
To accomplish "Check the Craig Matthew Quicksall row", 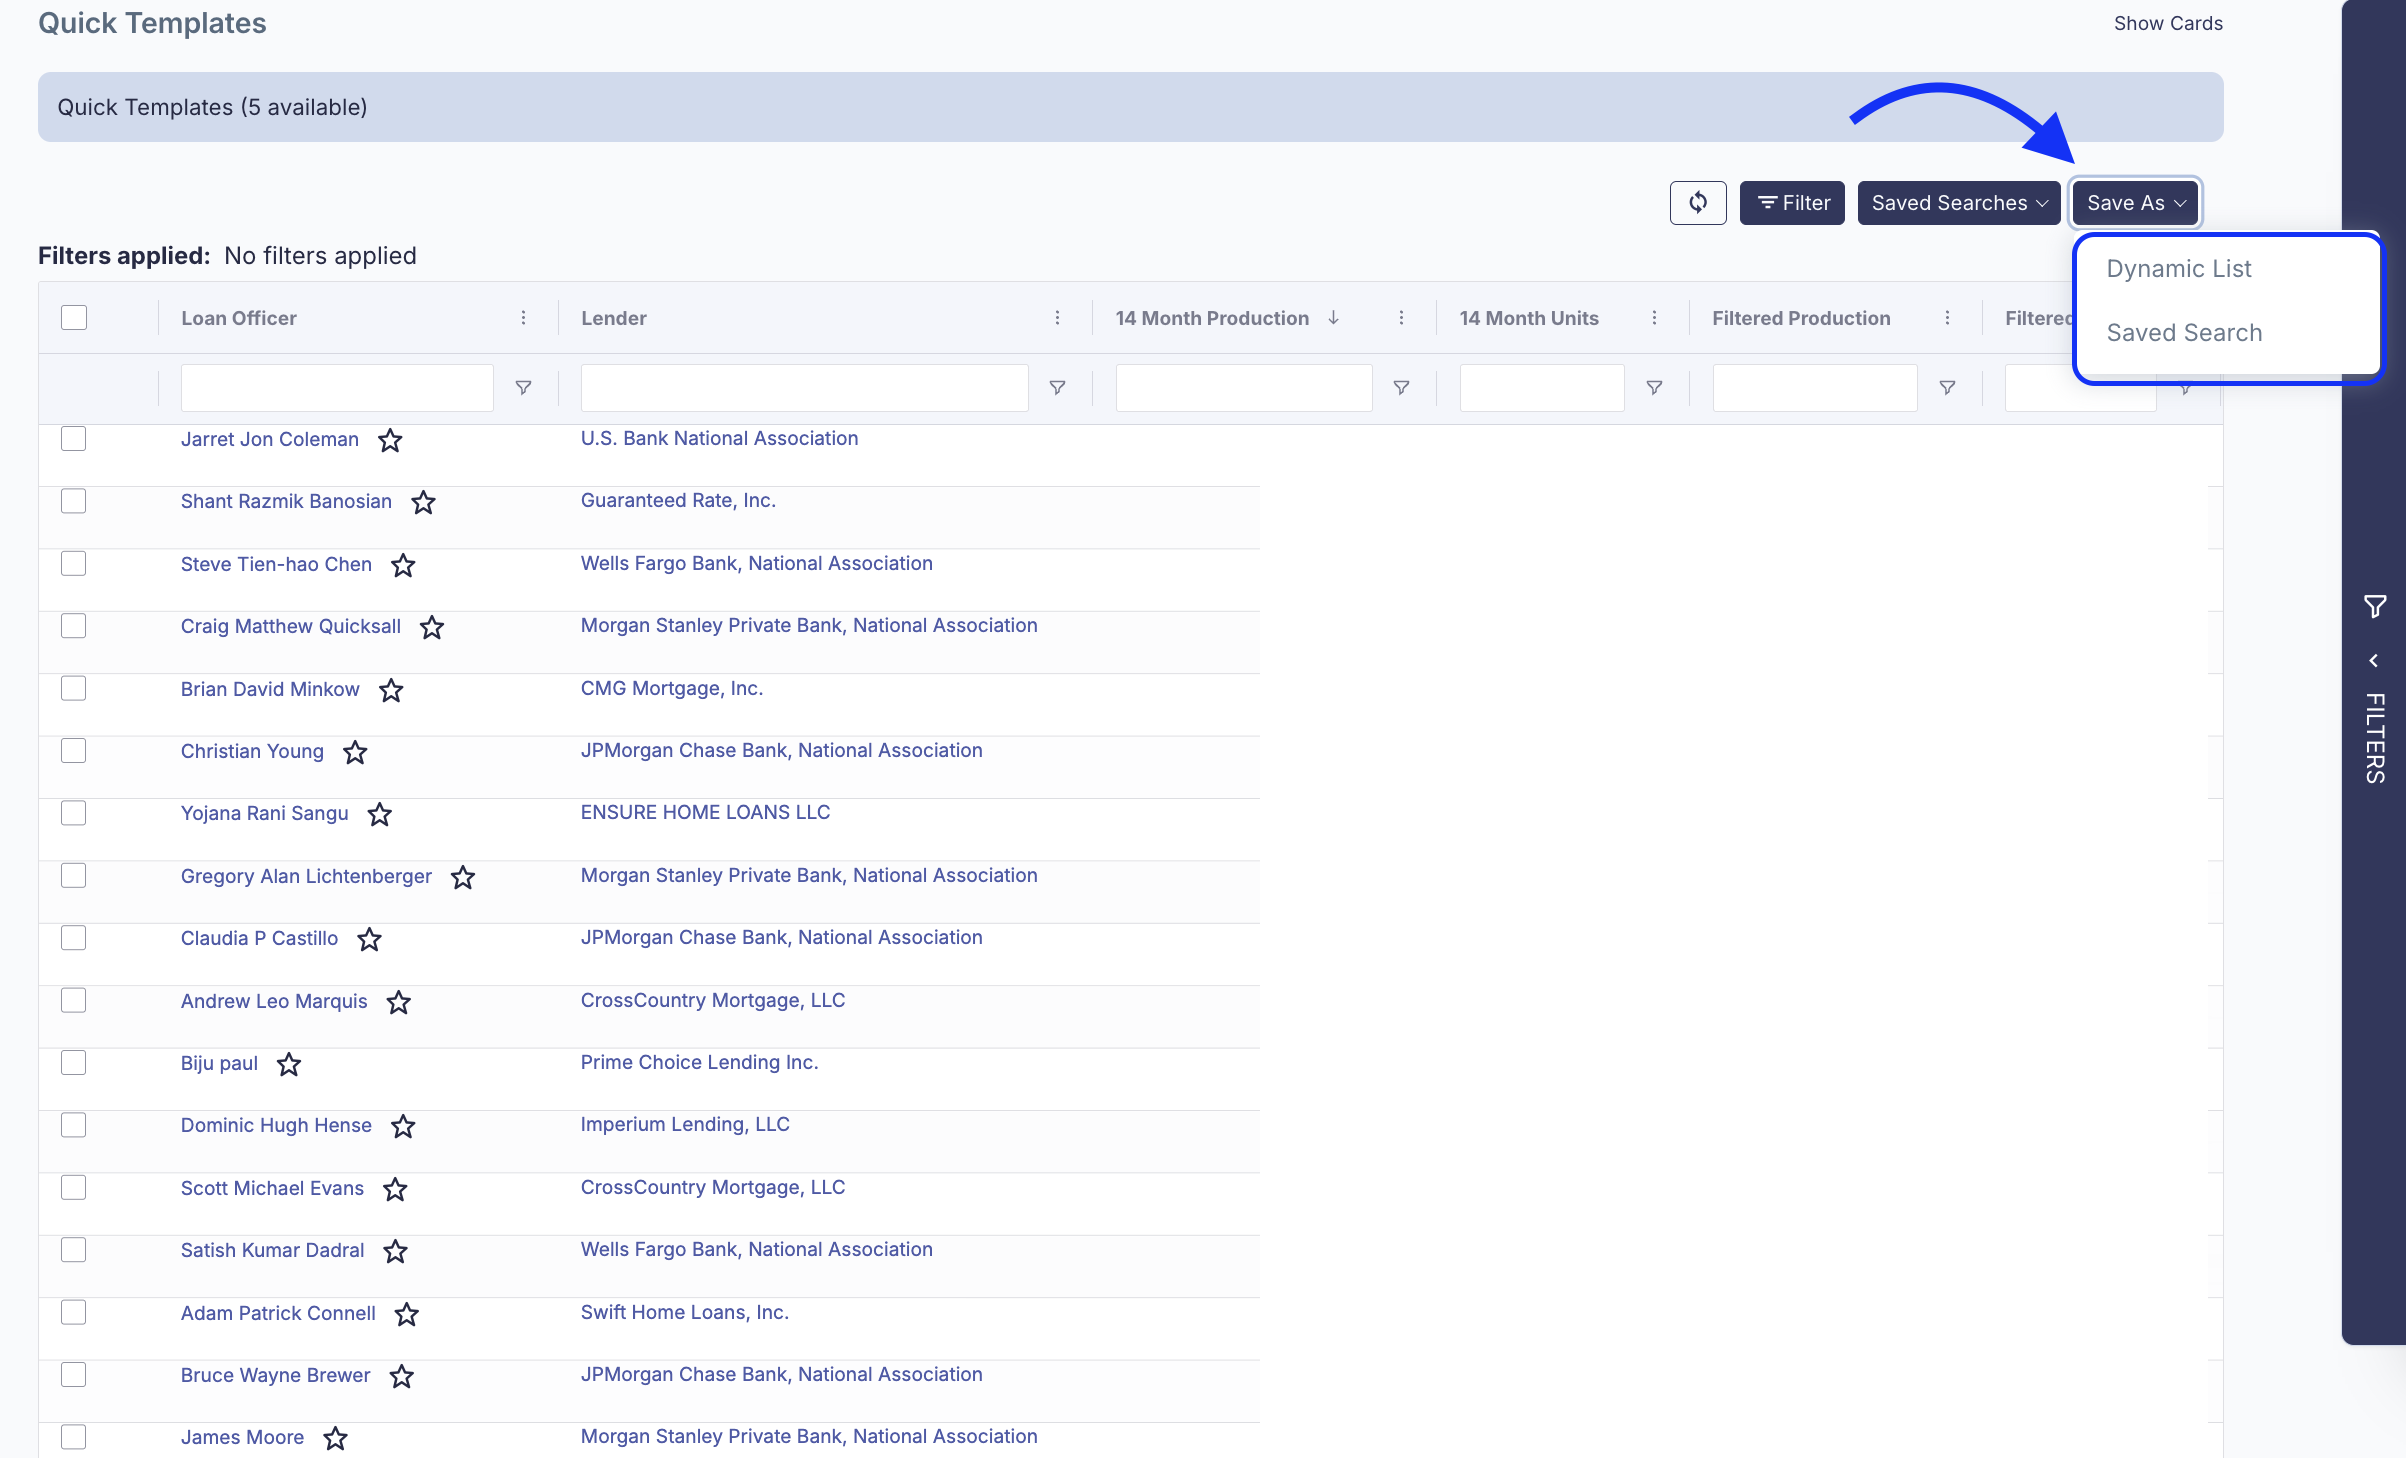I will (x=74, y=626).
